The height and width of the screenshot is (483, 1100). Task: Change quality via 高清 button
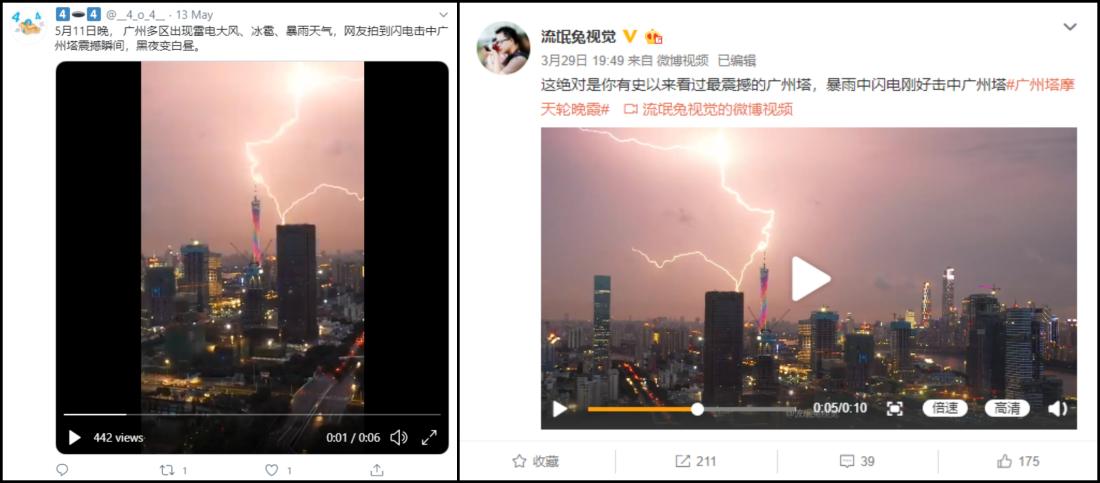pyautogui.click(x=1007, y=408)
